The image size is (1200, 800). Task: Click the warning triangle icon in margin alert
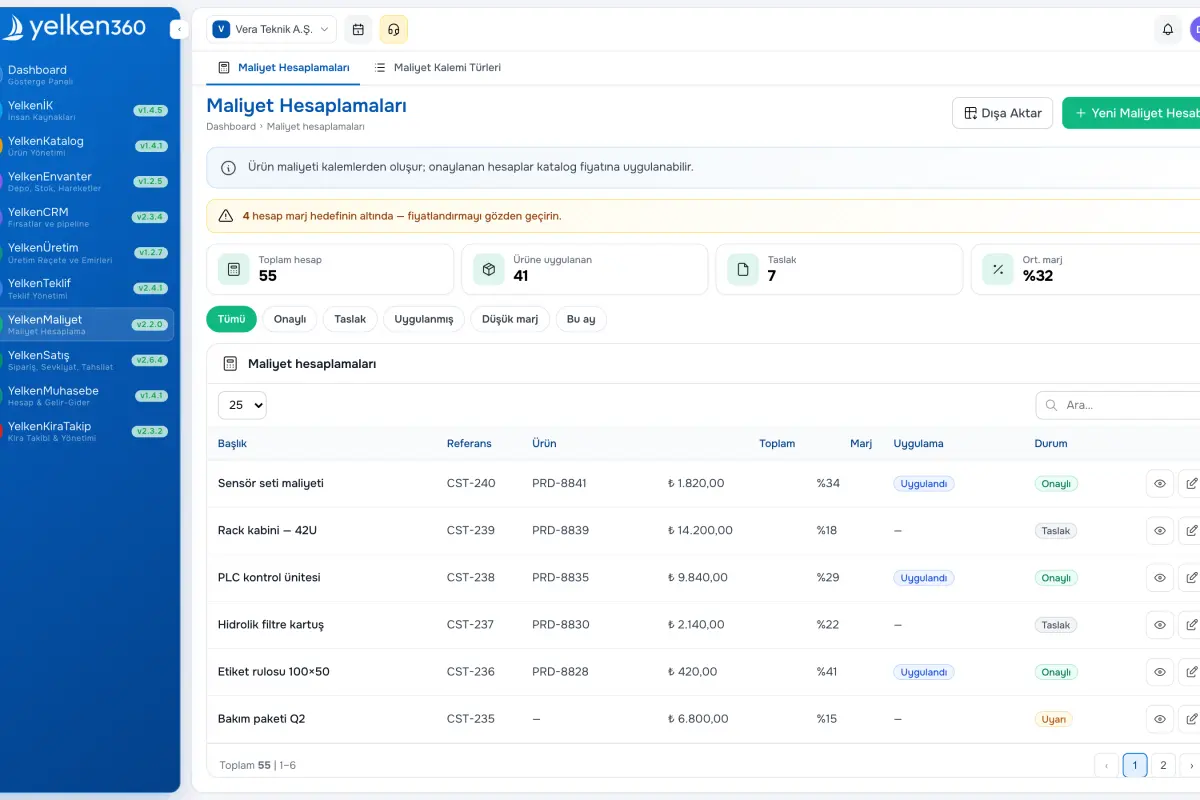point(226,215)
